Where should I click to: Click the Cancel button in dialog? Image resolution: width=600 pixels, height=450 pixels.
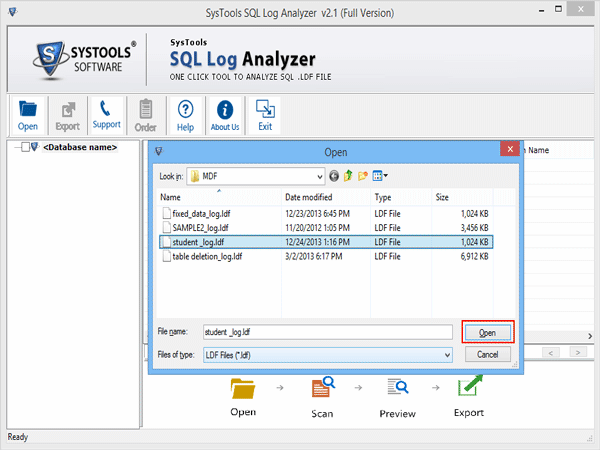[488, 354]
